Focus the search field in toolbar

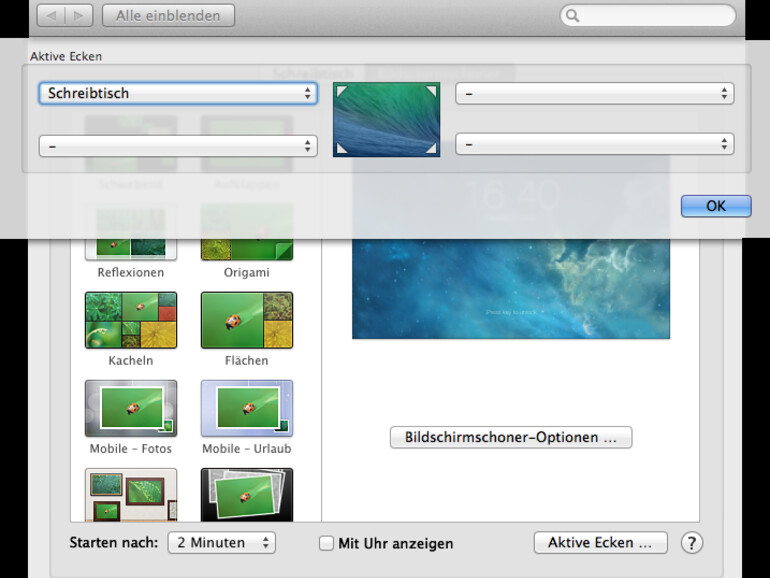tap(648, 16)
